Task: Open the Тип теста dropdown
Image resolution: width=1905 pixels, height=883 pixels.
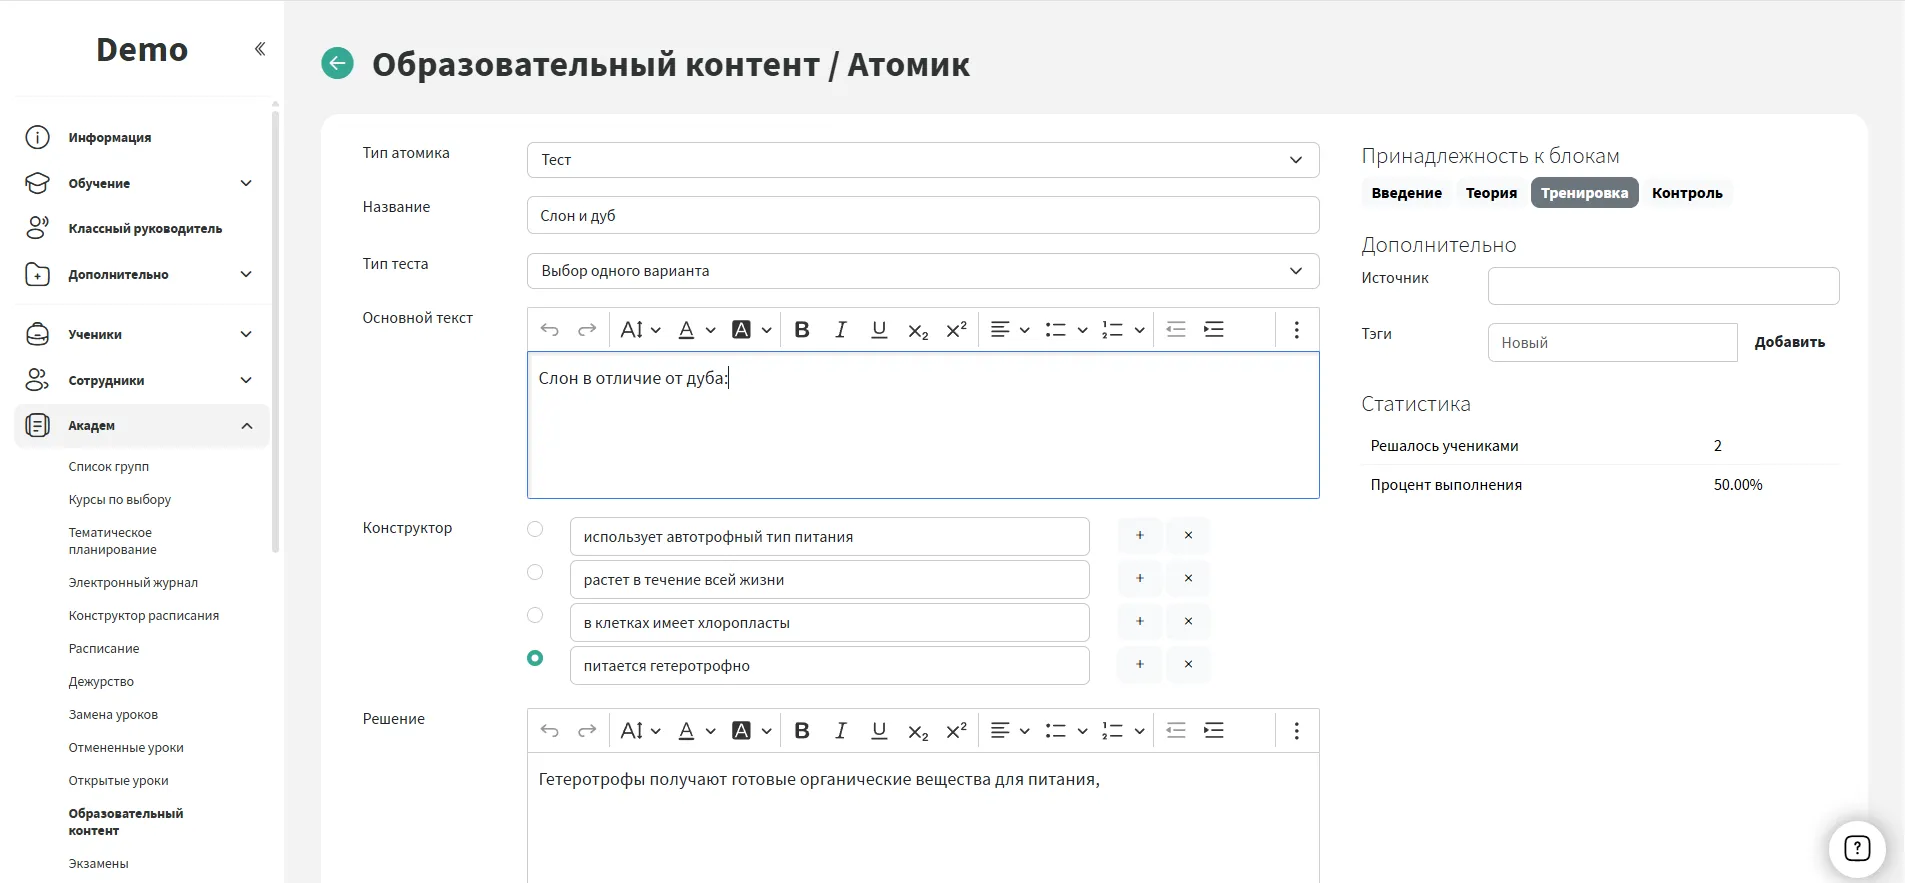Action: 922,271
